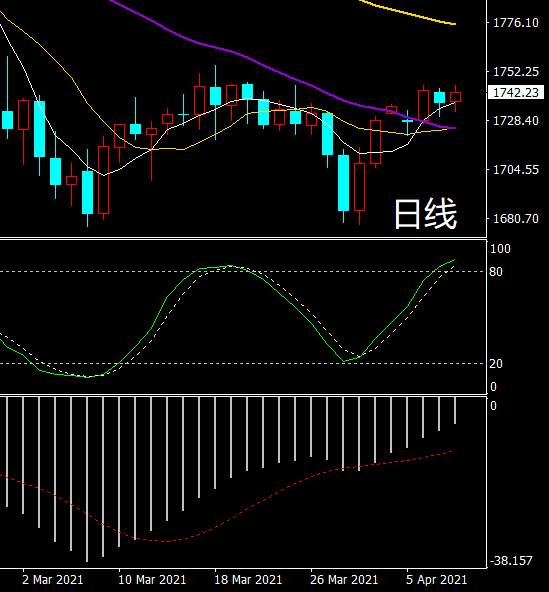
Task: Click the current price tag 1742.23
Action: click(x=516, y=92)
